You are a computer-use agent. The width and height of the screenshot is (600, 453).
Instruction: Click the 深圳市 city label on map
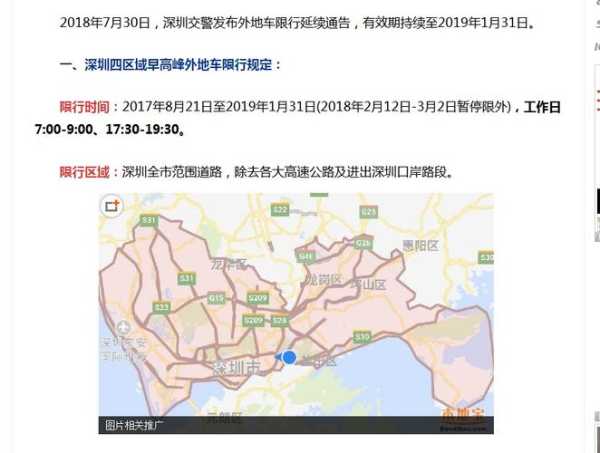click(x=236, y=368)
